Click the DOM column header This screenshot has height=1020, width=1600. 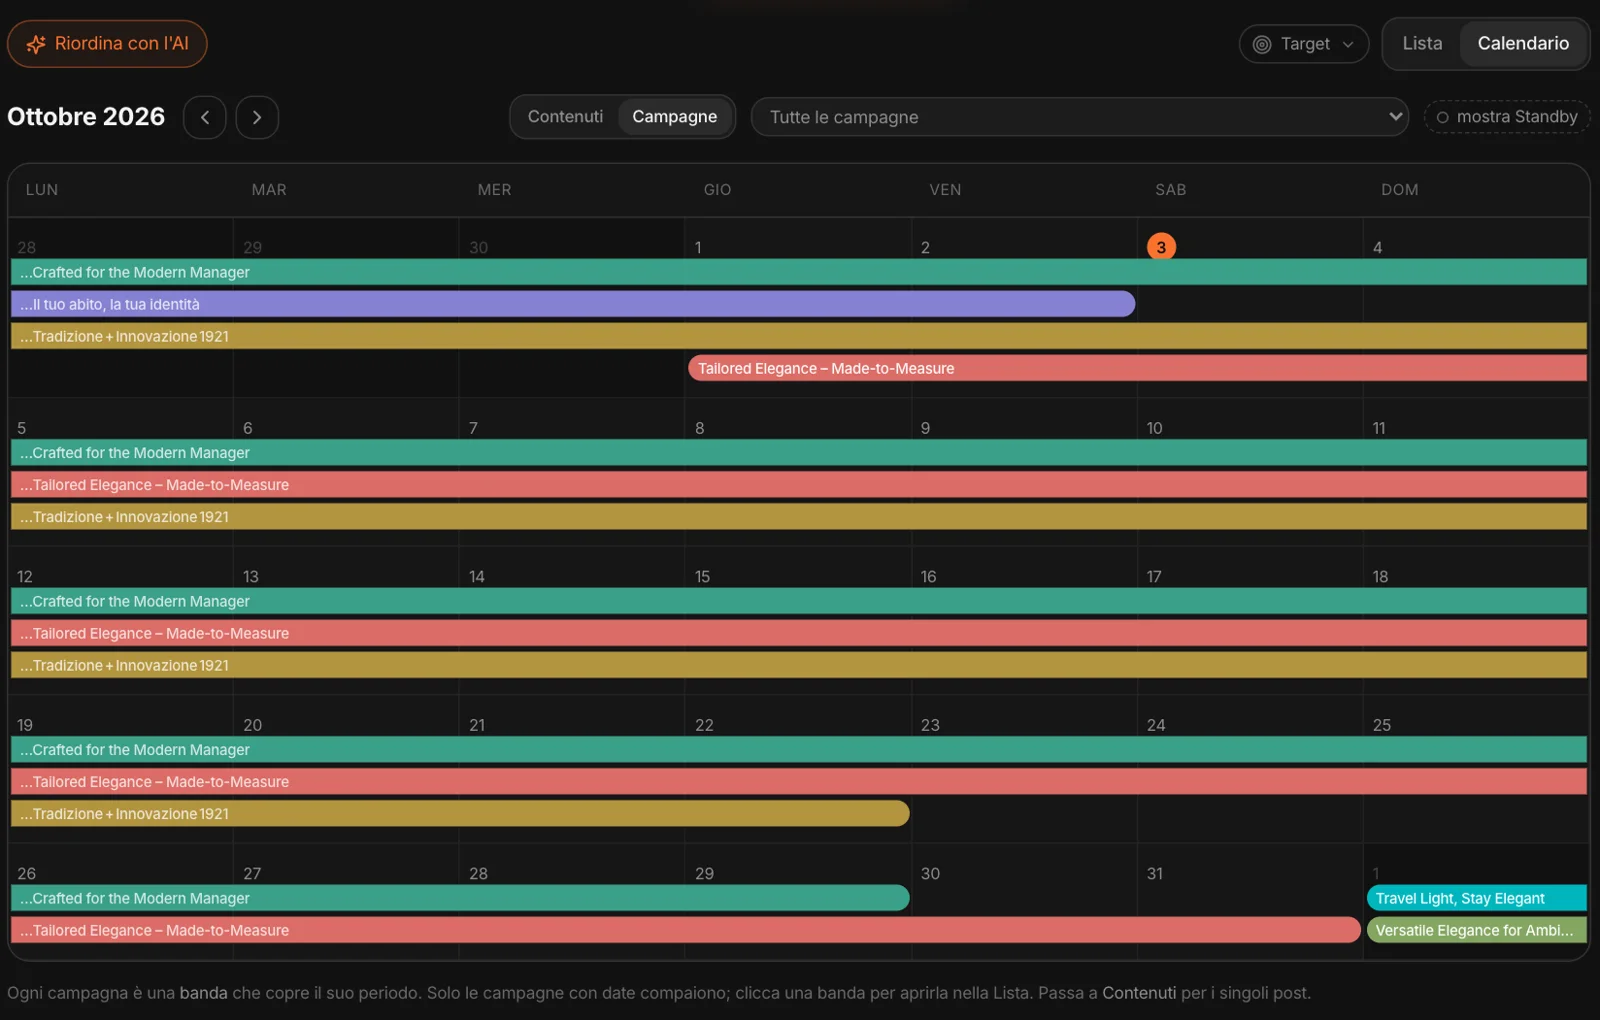tap(1399, 190)
